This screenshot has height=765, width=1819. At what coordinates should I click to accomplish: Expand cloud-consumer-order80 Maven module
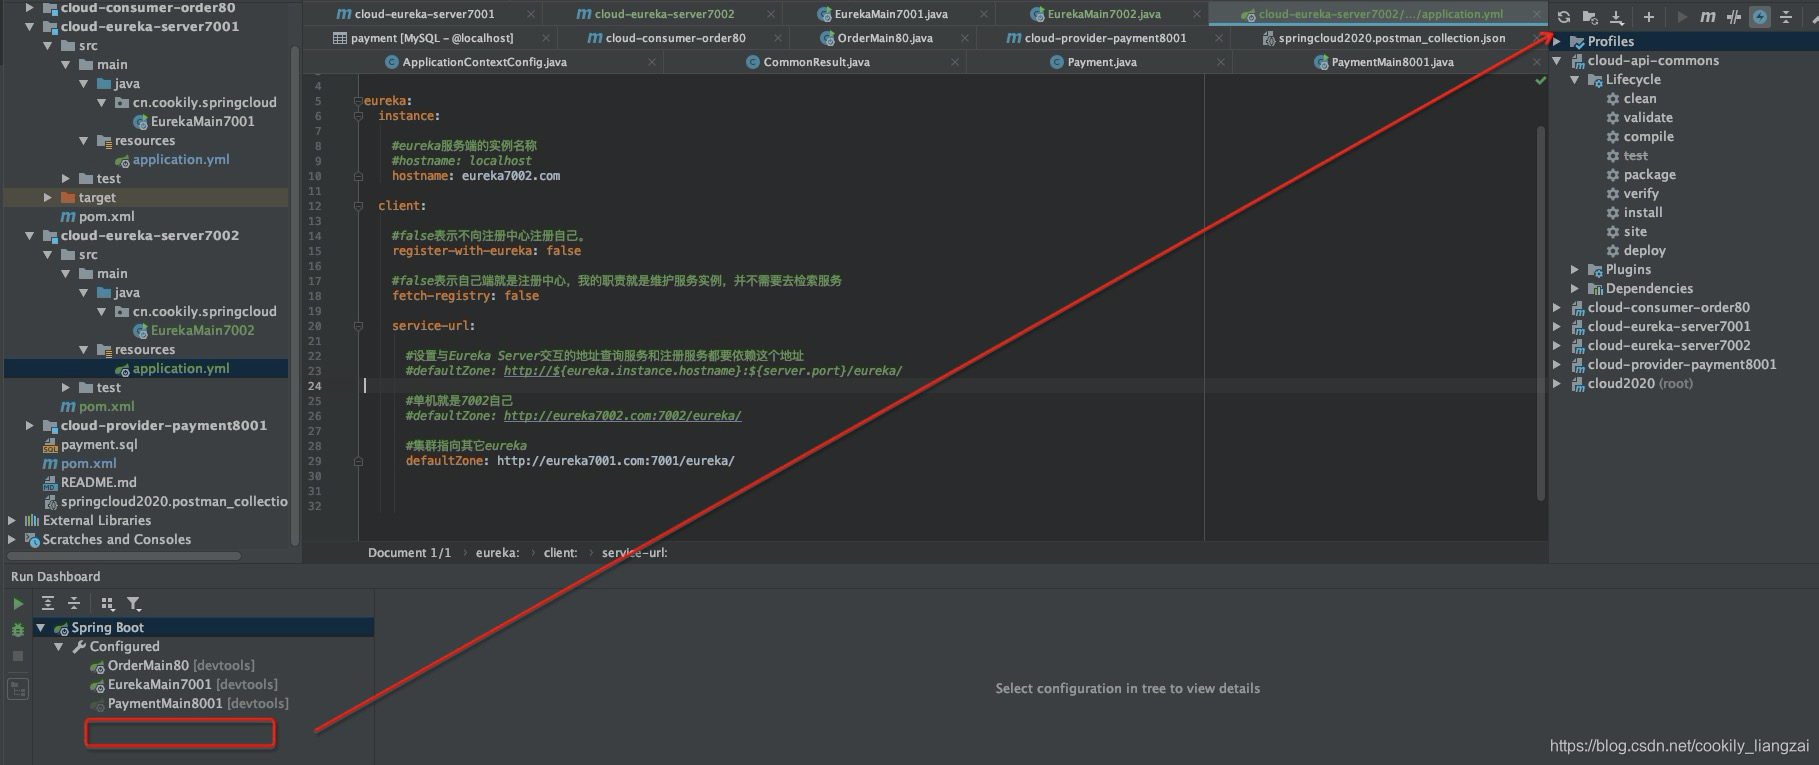coord(1557,307)
